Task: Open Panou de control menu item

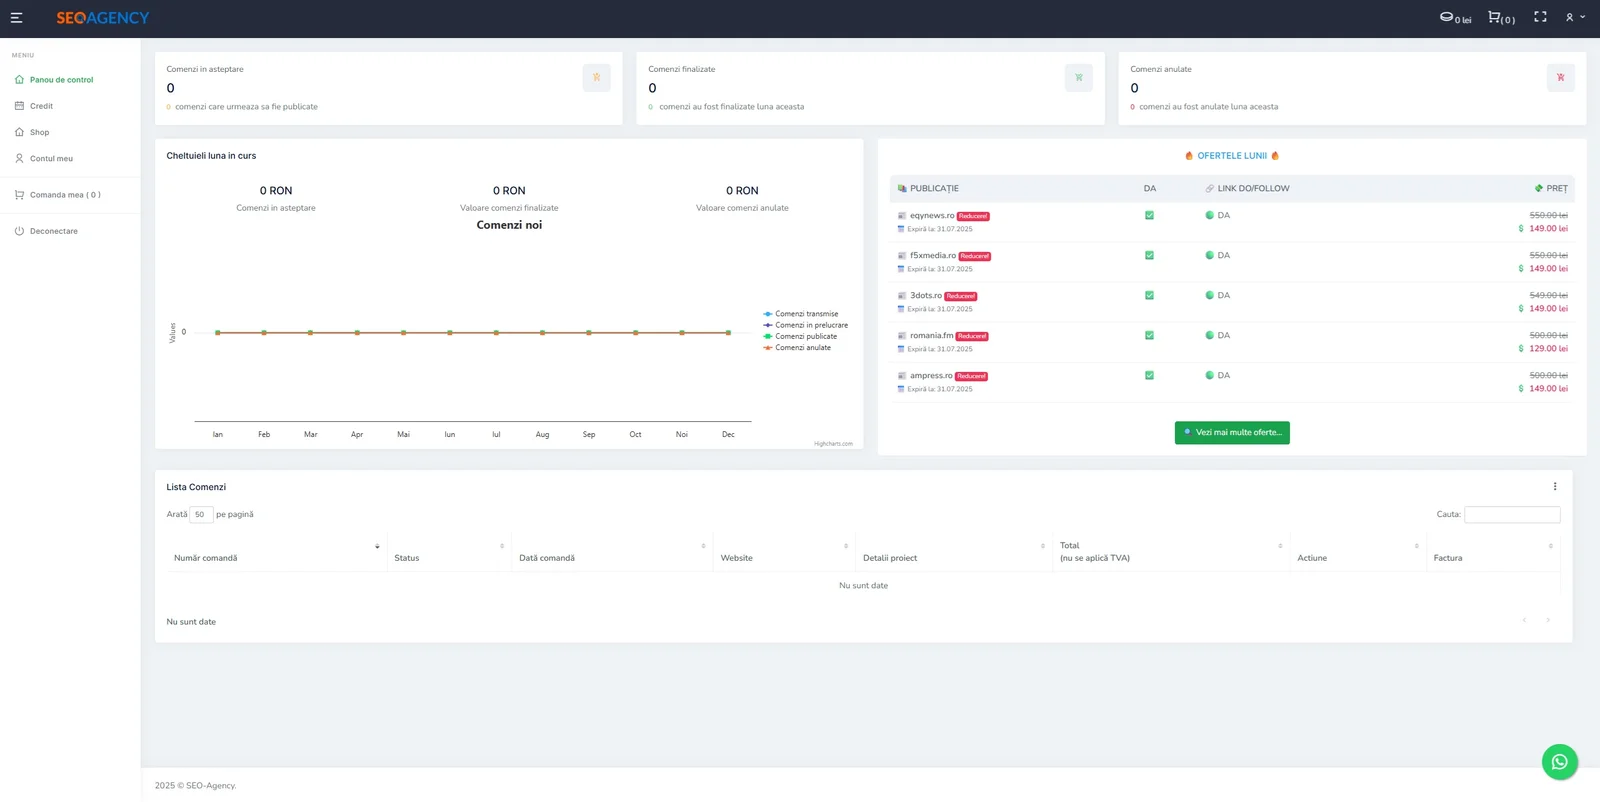Action: tap(61, 80)
